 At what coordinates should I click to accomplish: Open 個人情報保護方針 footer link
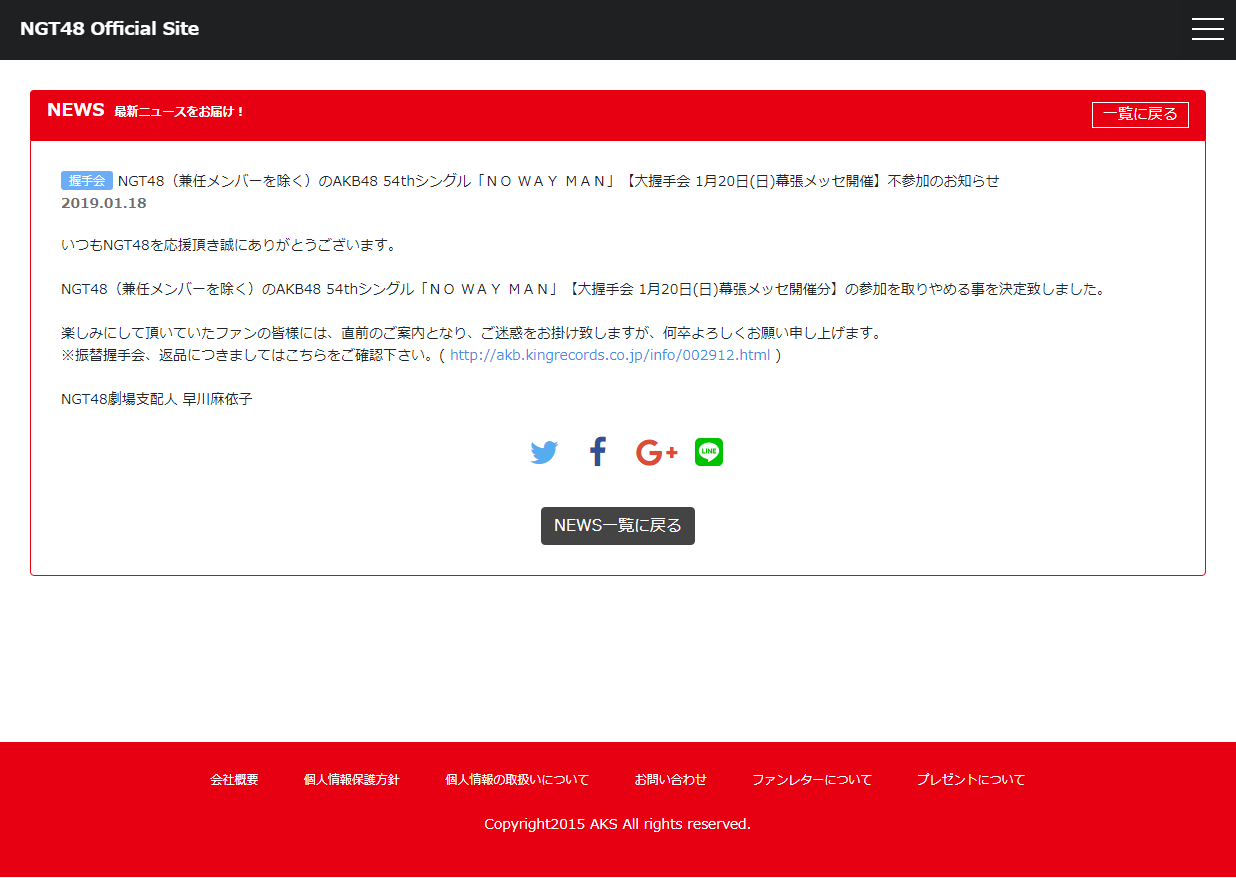point(351,780)
